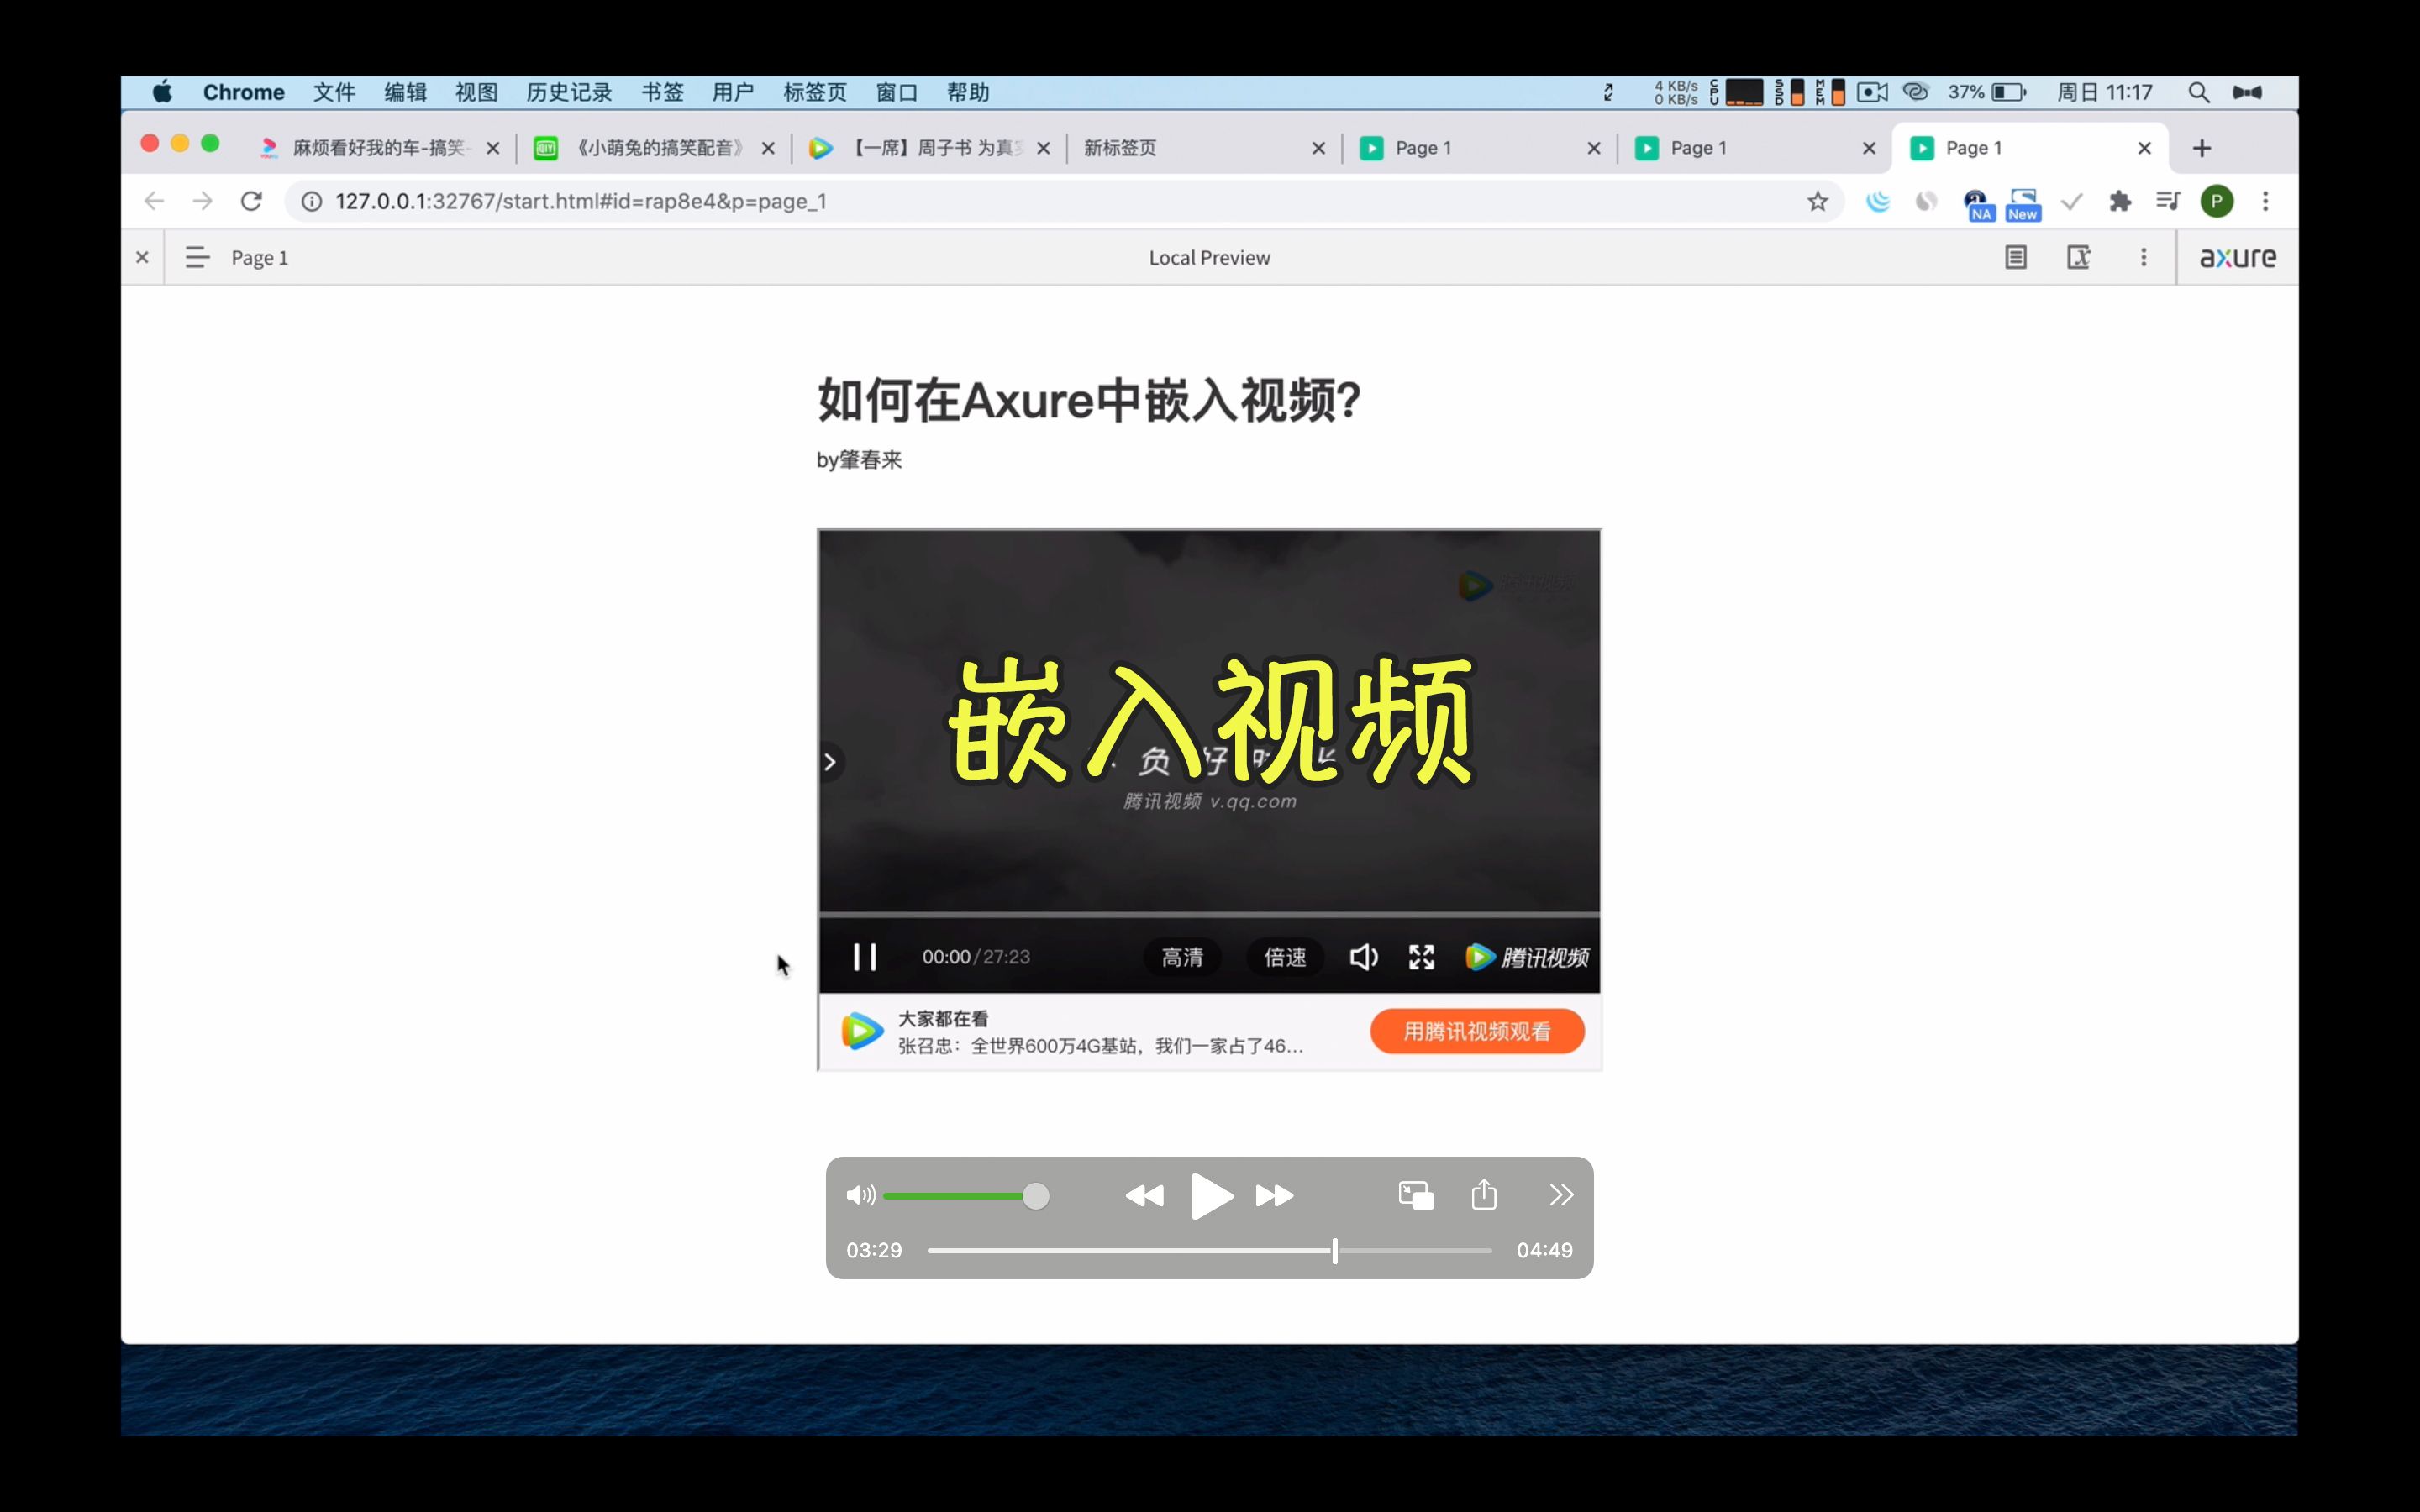Mute the Tencent video volume icon
This screenshot has width=2420, height=1512.
[x=1364, y=957]
